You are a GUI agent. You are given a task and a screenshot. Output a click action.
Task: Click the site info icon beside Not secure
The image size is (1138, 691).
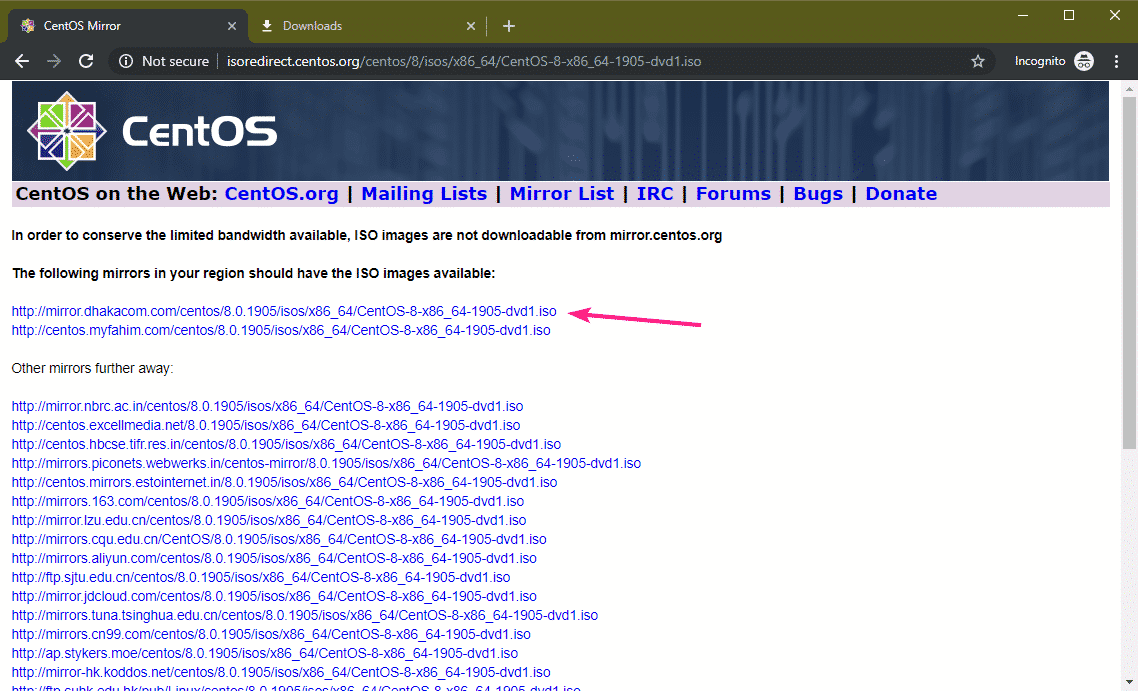point(126,62)
